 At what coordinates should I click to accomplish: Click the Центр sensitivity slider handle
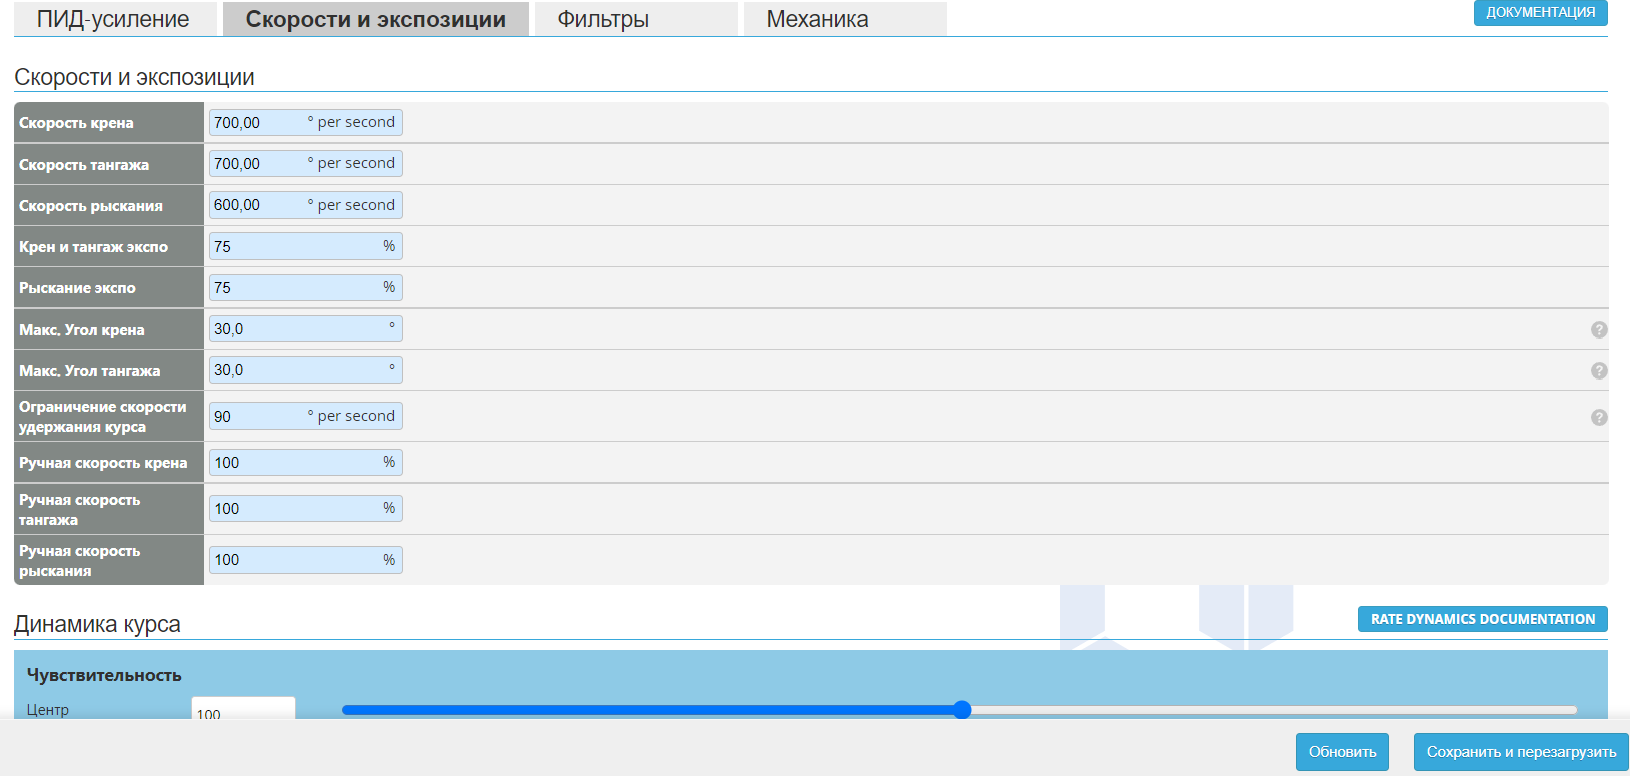(x=962, y=710)
